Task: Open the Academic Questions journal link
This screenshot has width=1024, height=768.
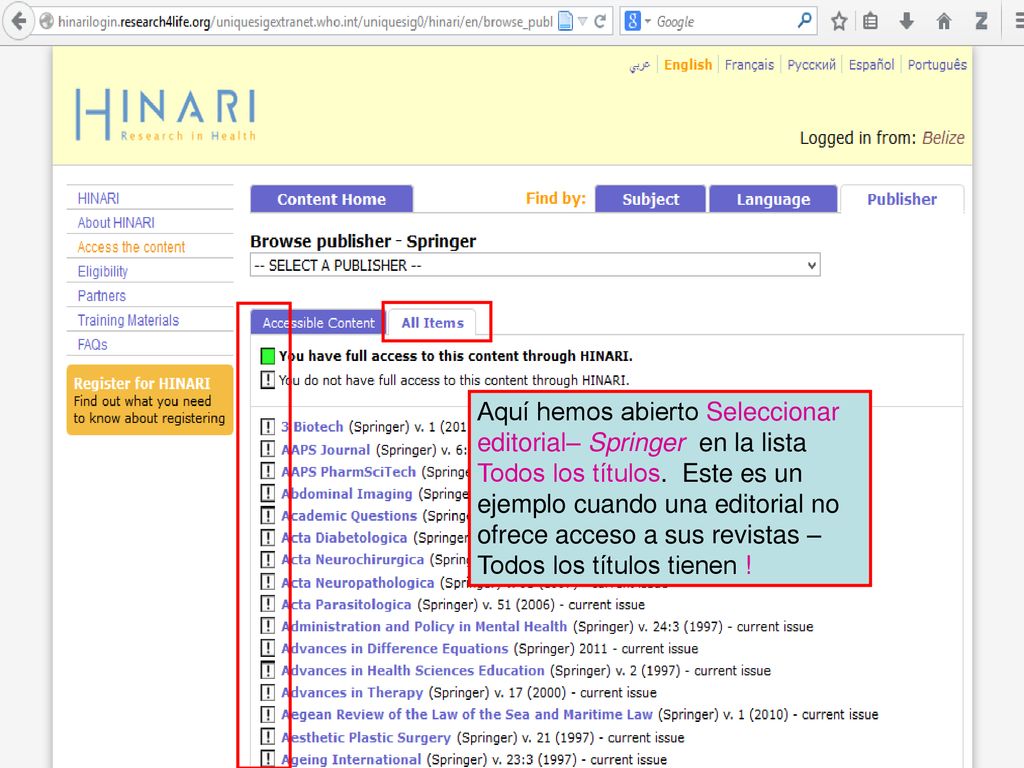Action: pyautogui.click(x=349, y=515)
